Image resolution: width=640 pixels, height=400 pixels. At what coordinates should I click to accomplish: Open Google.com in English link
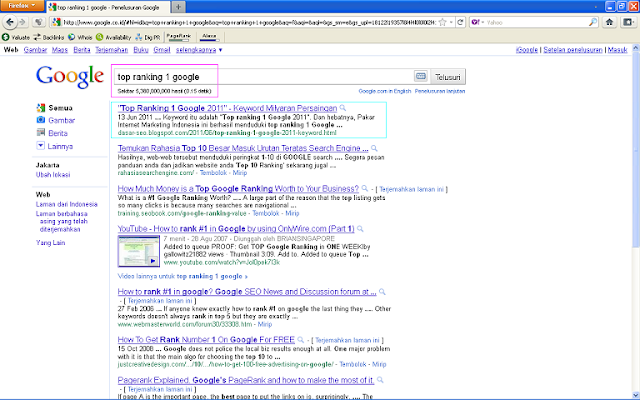[x=384, y=91]
